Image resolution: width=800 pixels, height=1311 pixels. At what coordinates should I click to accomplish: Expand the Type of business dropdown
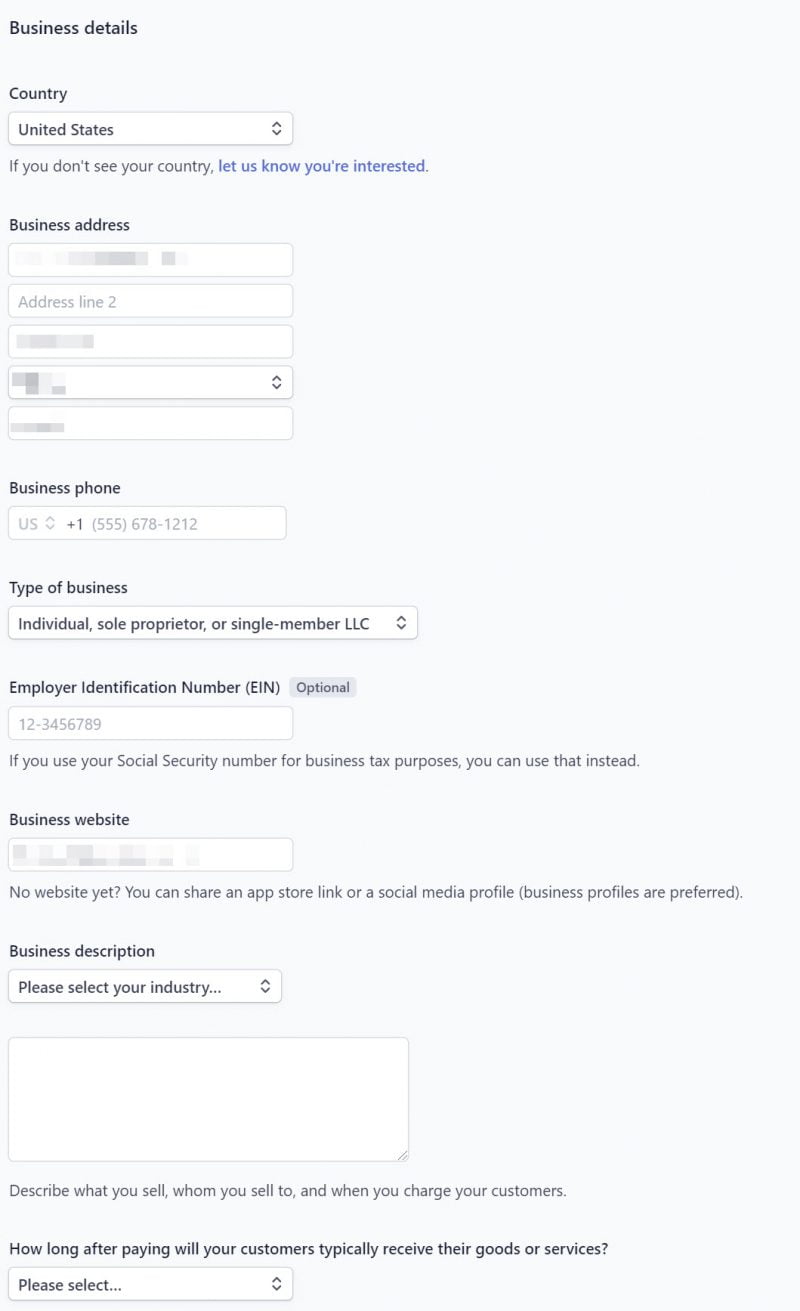pos(212,623)
